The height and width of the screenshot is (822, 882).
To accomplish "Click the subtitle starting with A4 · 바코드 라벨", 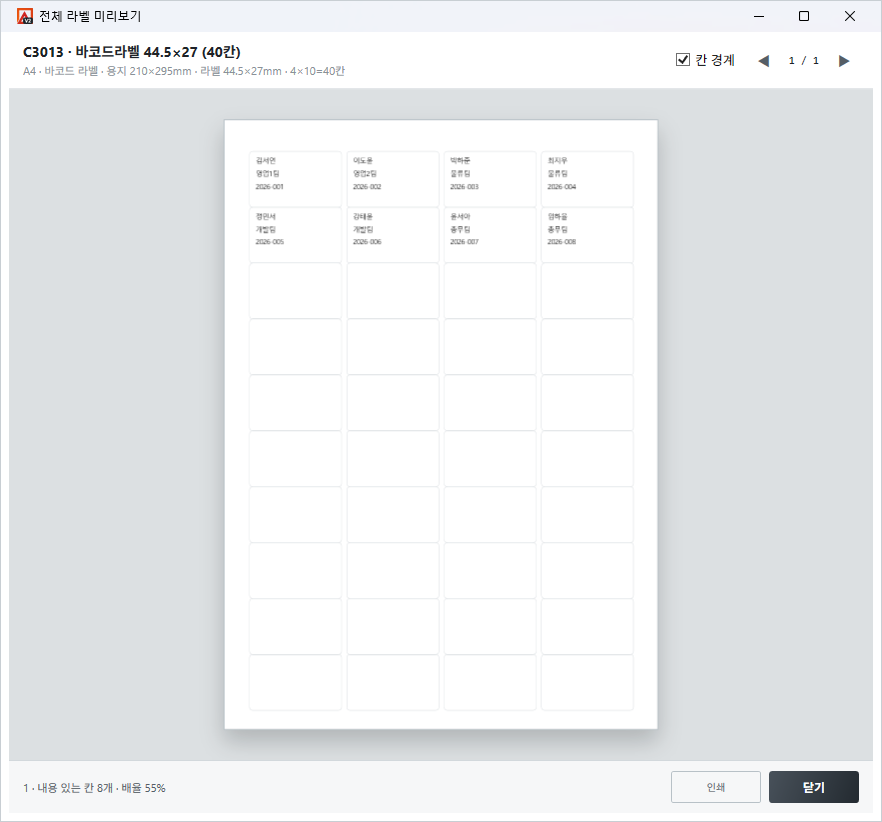I will 184,71.
